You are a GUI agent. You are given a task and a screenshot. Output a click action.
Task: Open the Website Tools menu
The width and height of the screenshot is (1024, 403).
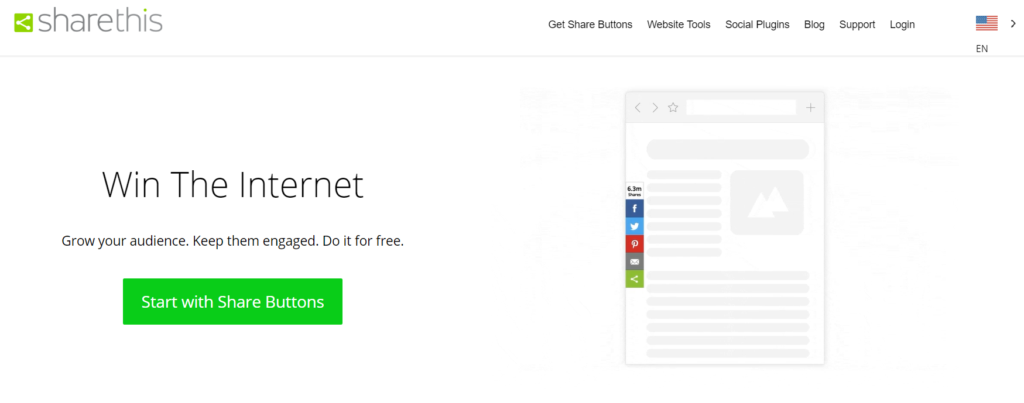point(679,25)
